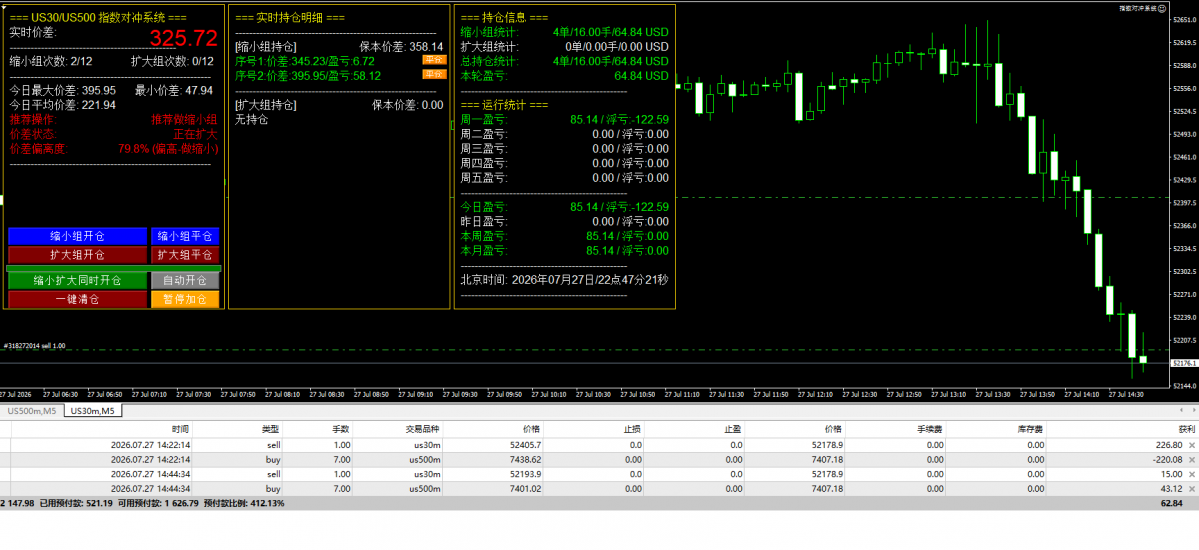
Task: Click the red 一键清仓 button
Action: click(77, 299)
